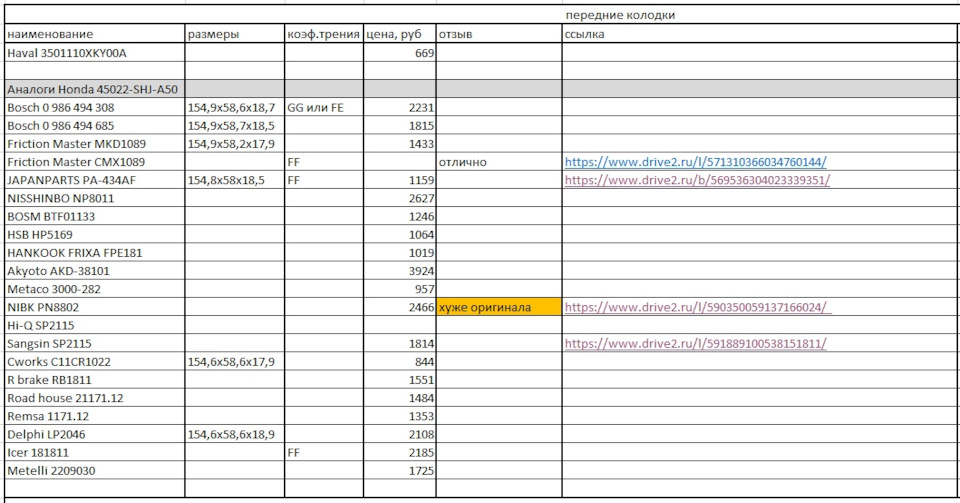Select 'Friction Master CMX1089' cell
This screenshot has width=960, height=503.
(94, 162)
